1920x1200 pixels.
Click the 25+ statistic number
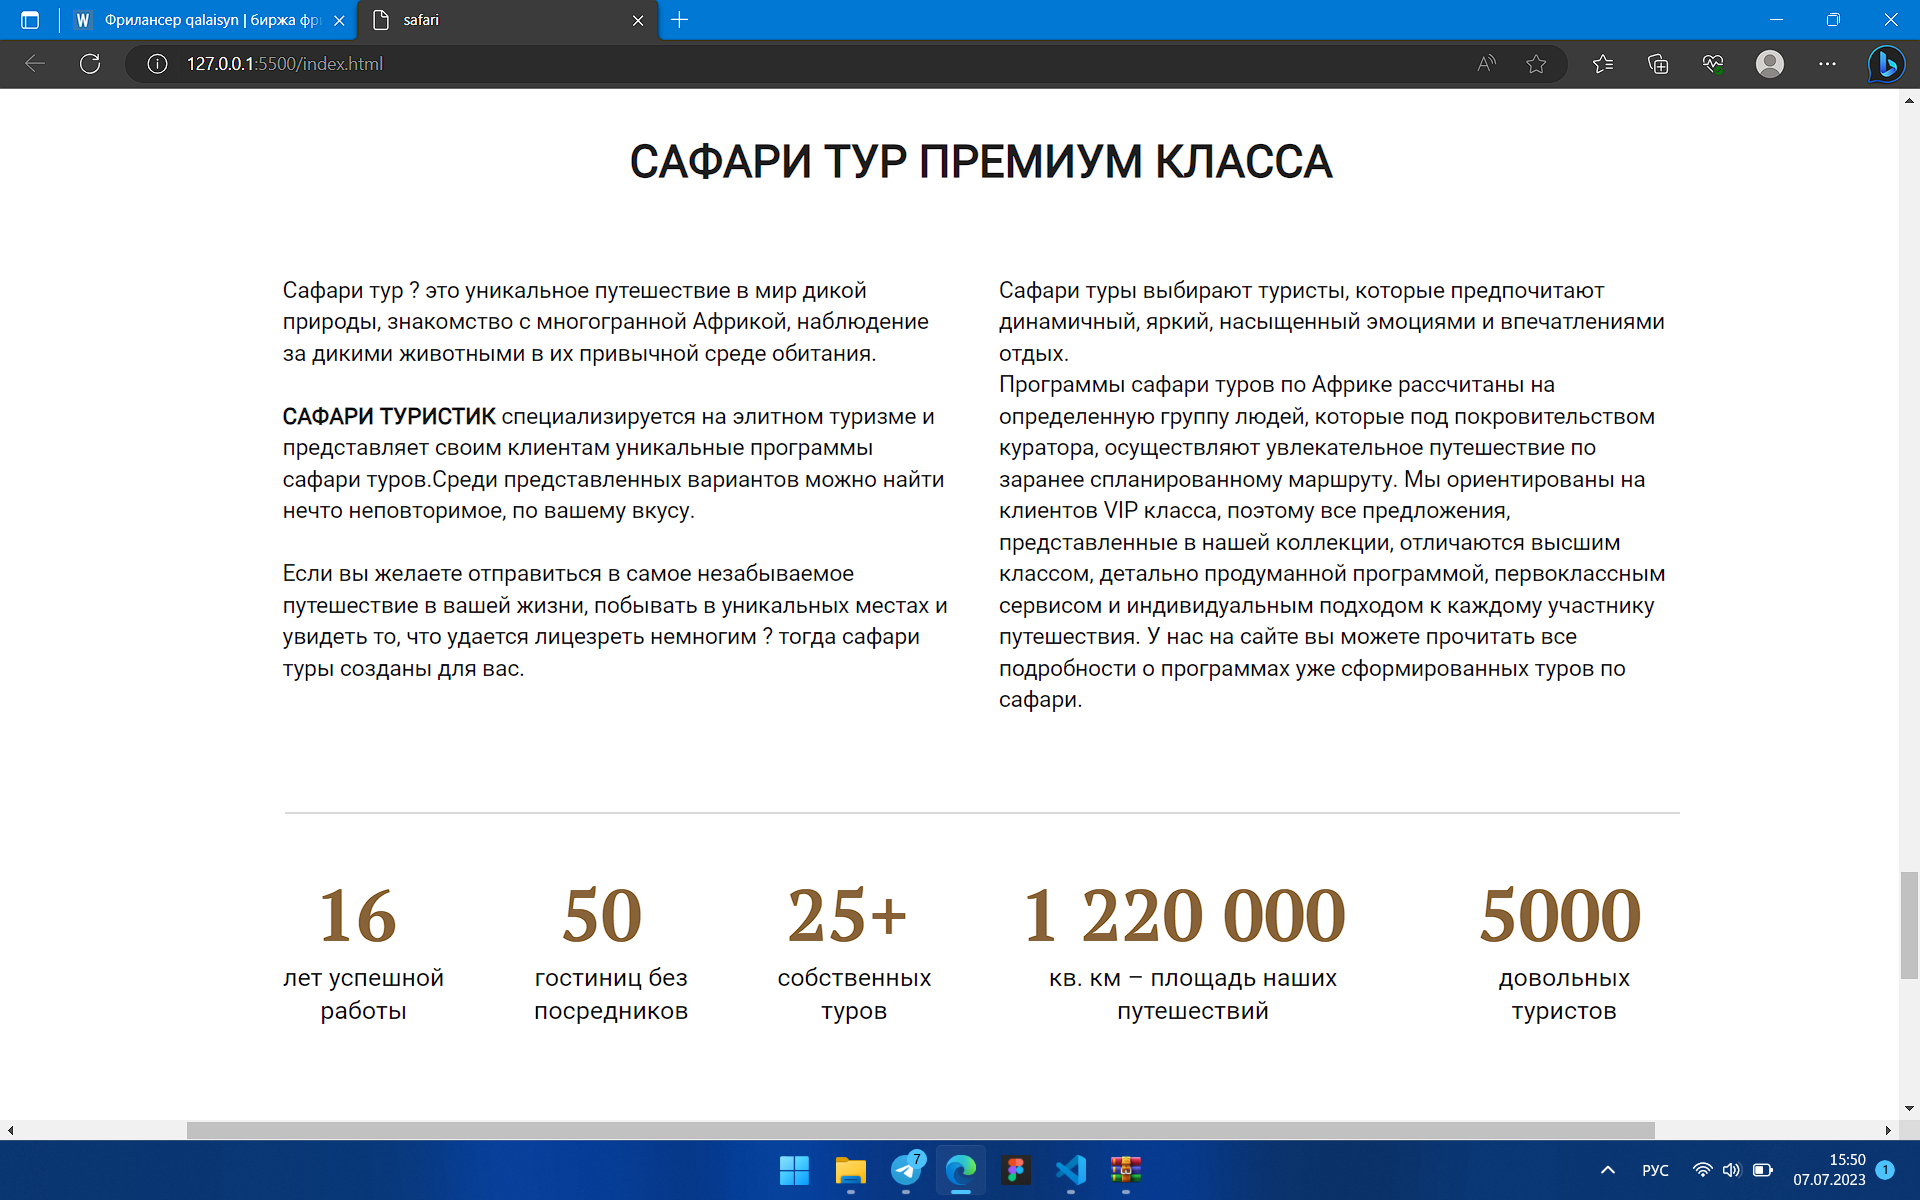(847, 916)
